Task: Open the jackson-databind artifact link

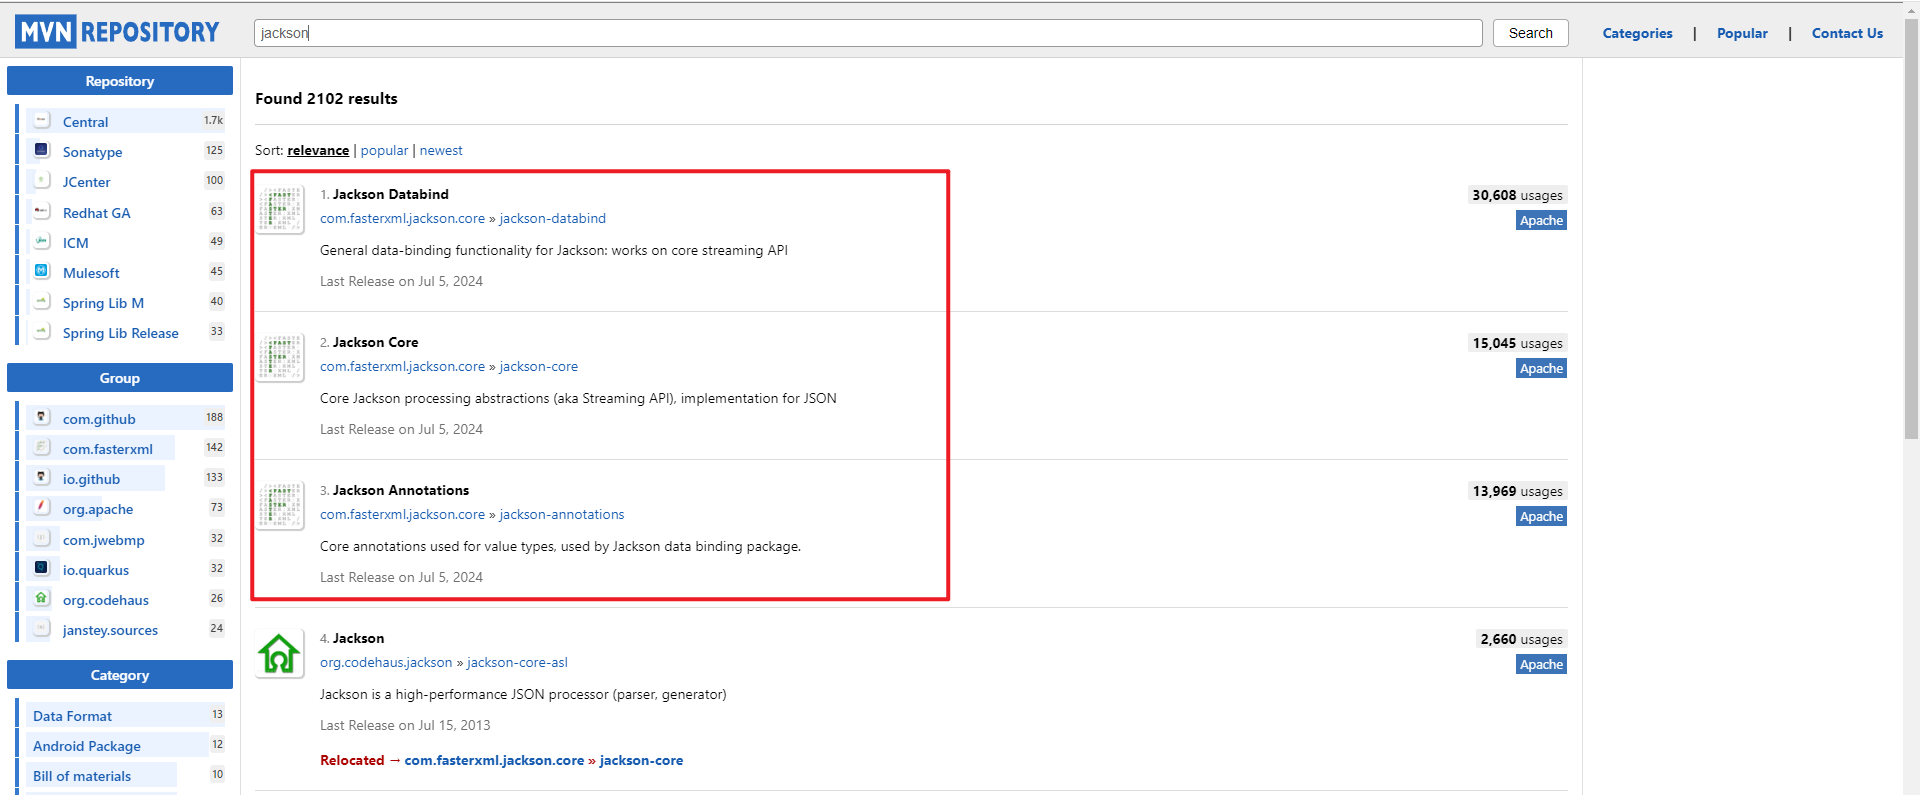Action: (552, 218)
